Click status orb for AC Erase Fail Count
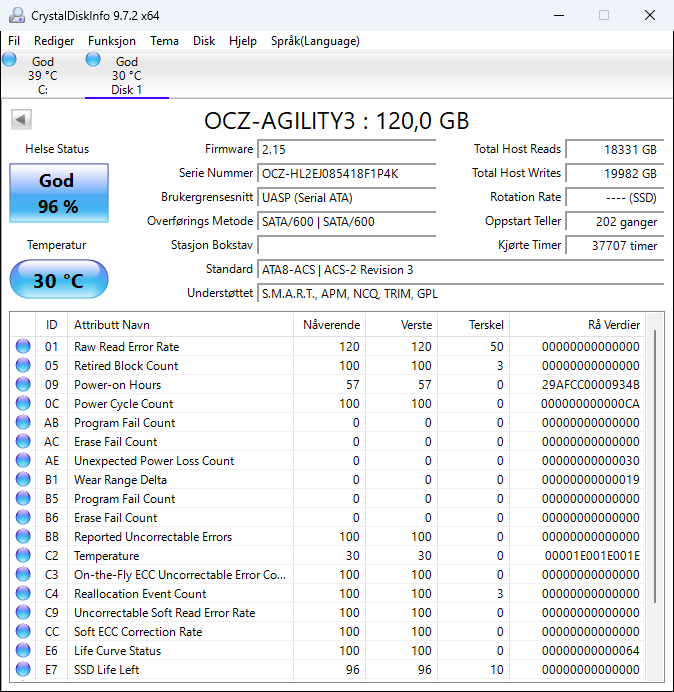 (23, 441)
